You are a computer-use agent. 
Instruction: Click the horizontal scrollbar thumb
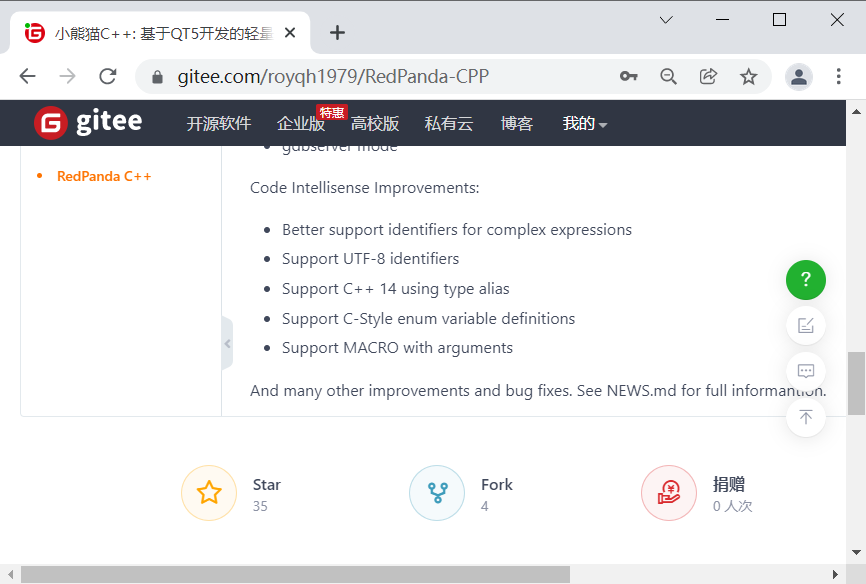click(295, 575)
